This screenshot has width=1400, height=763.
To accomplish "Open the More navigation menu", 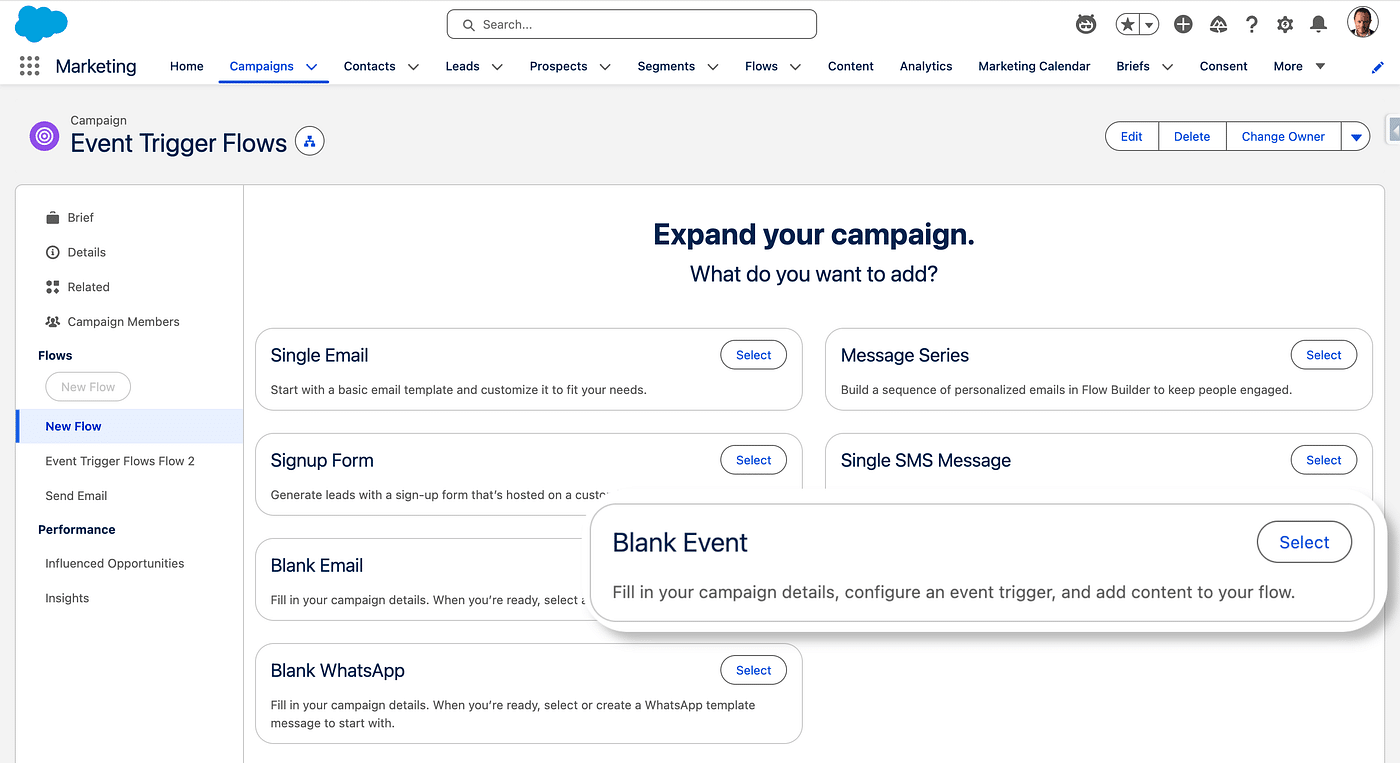I will click(1299, 66).
